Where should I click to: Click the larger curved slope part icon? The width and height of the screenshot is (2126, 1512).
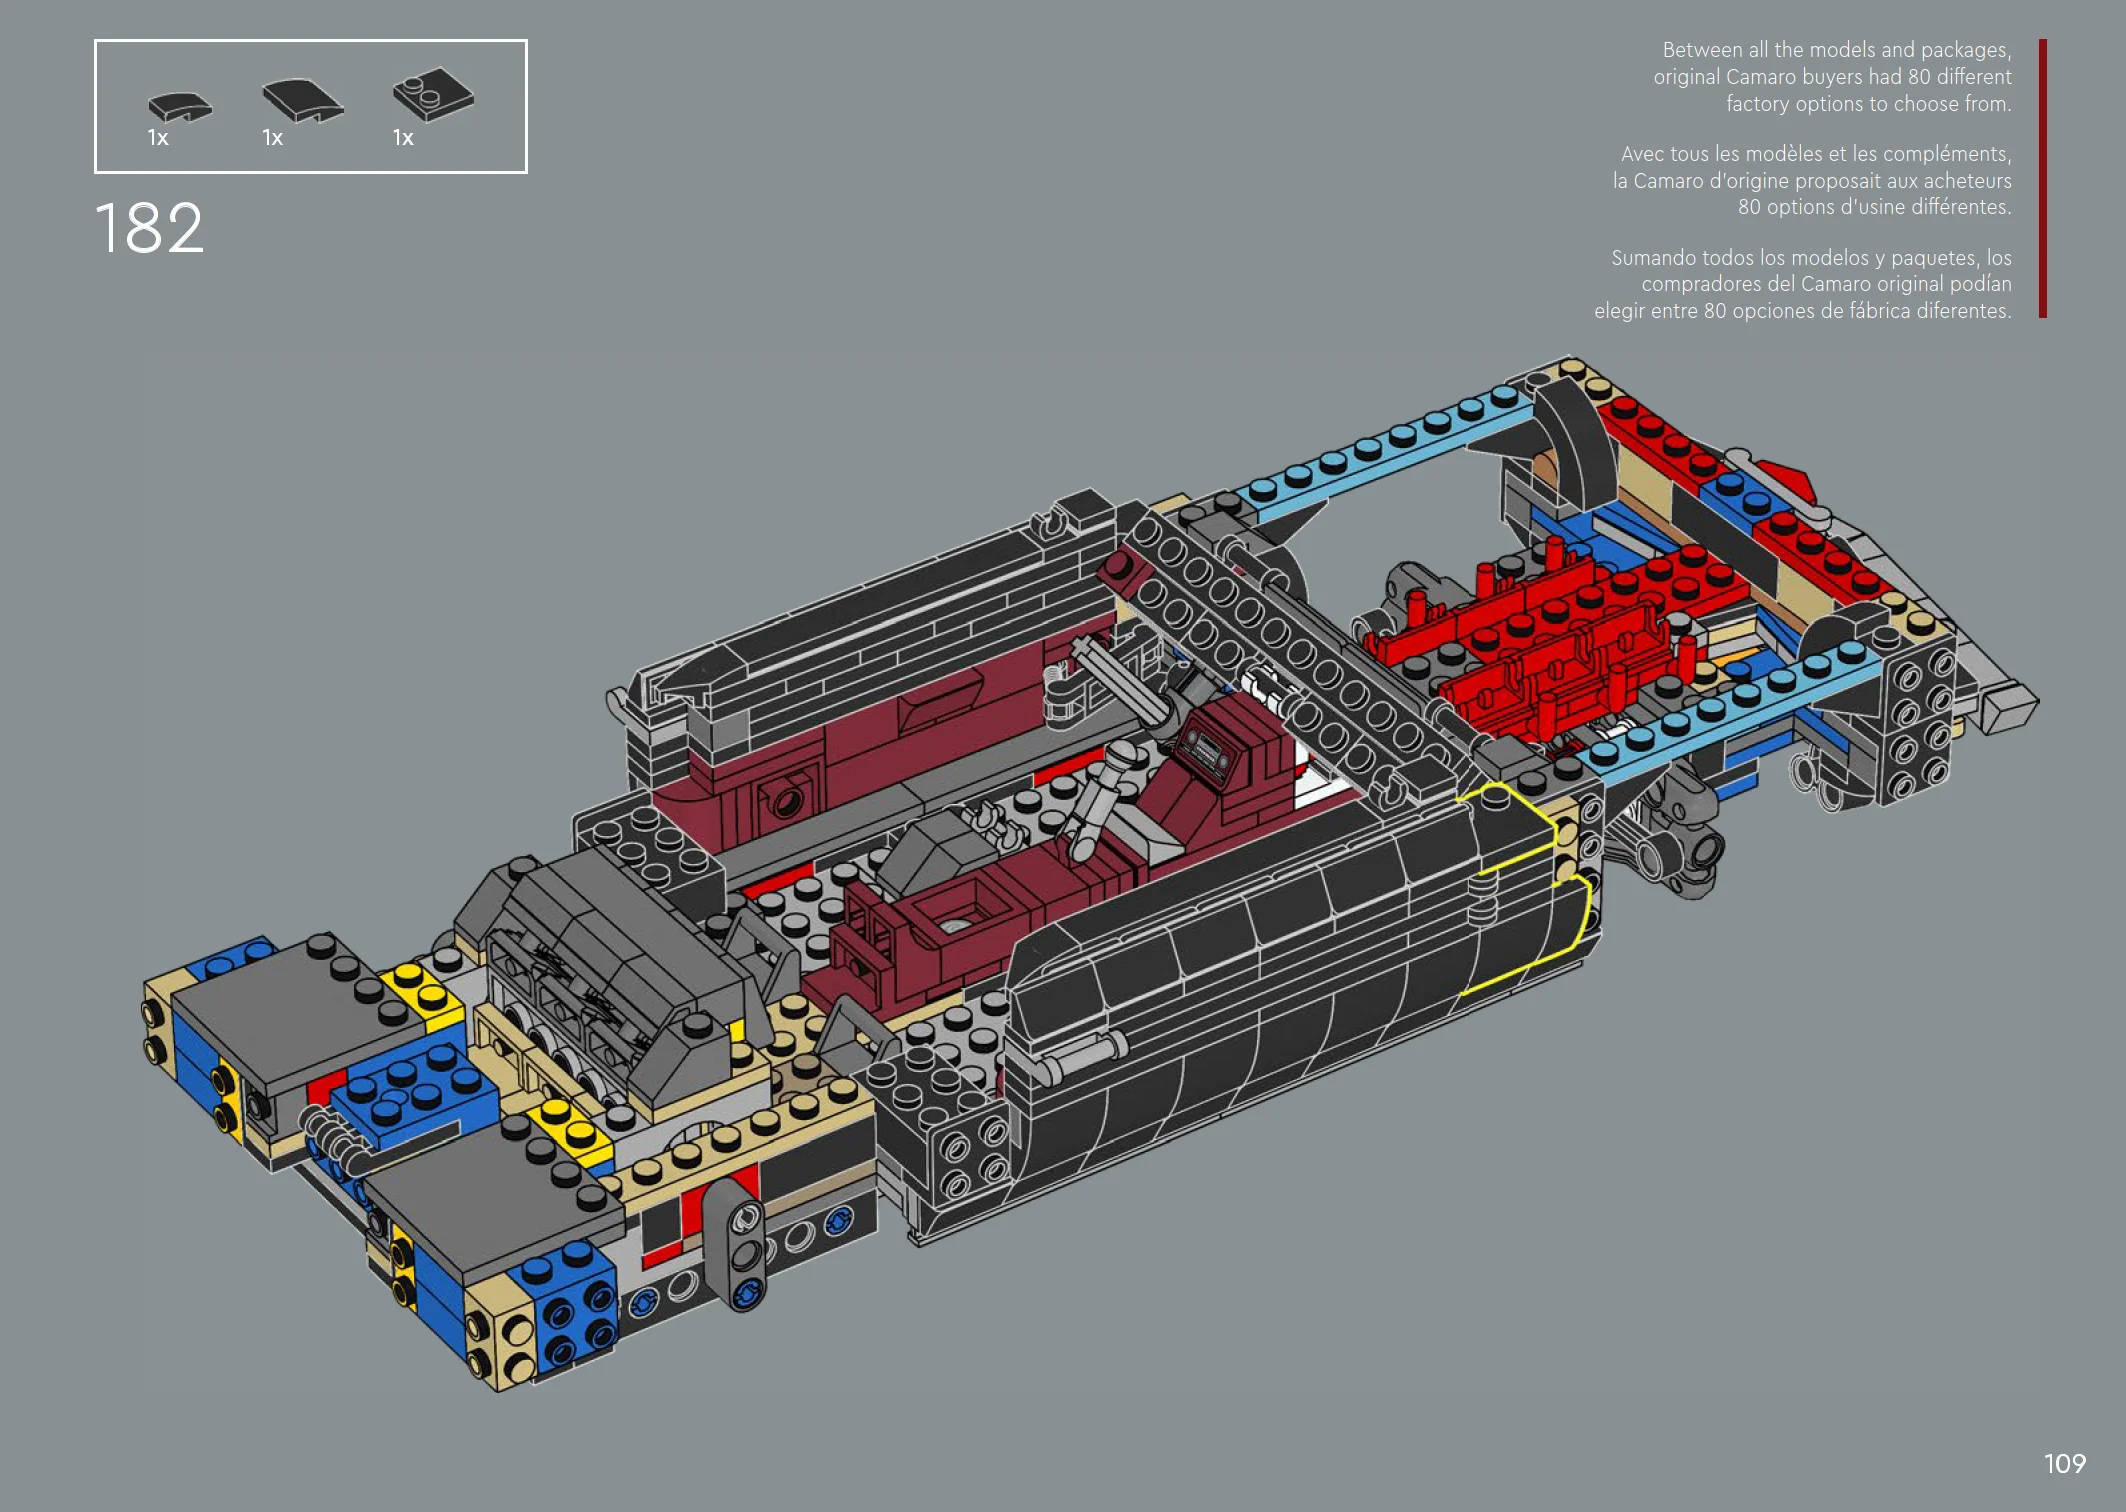click(x=303, y=101)
